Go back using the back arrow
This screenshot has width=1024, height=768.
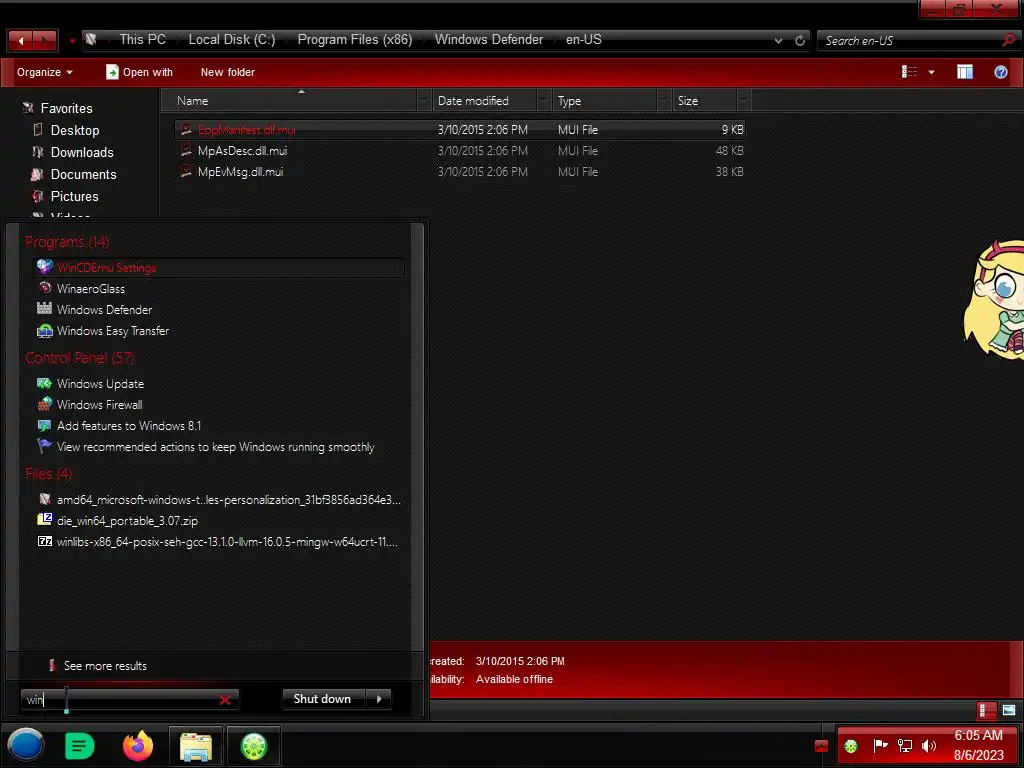point(20,40)
